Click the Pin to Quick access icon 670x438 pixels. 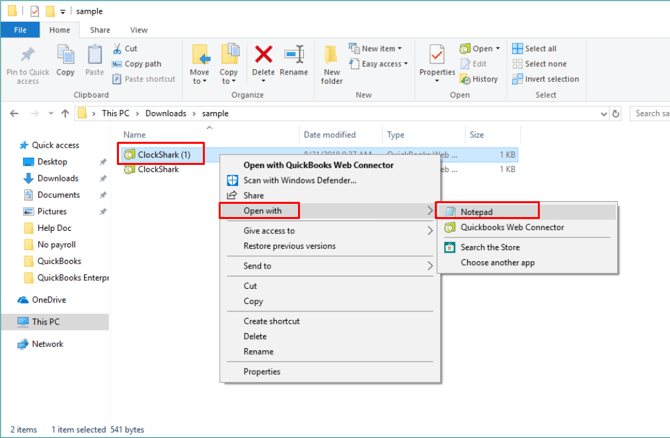[27, 56]
